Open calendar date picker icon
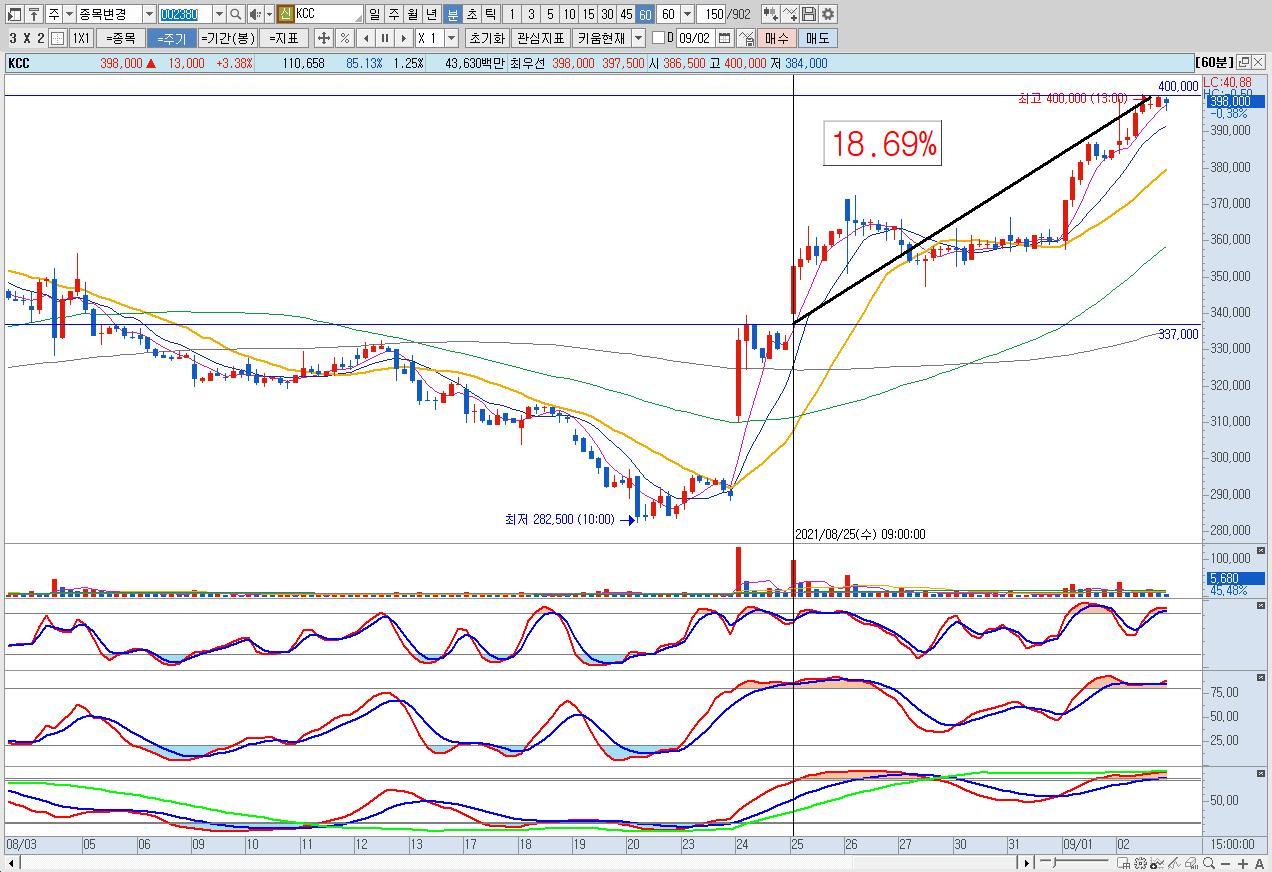This screenshot has width=1272, height=872. [x=725, y=38]
